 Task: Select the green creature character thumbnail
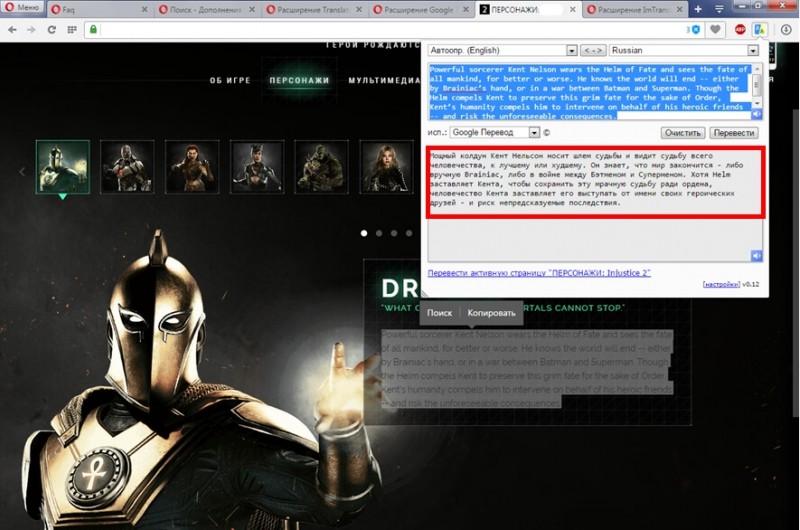click(x=321, y=167)
